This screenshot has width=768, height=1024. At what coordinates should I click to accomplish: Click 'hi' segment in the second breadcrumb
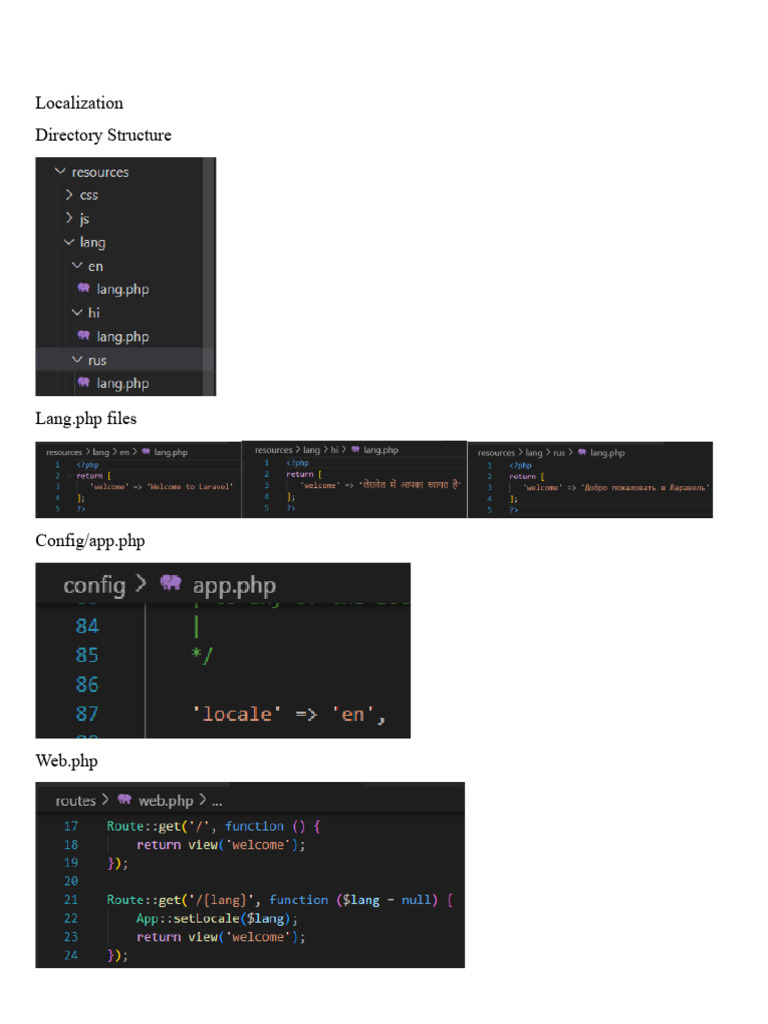point(334,450)
